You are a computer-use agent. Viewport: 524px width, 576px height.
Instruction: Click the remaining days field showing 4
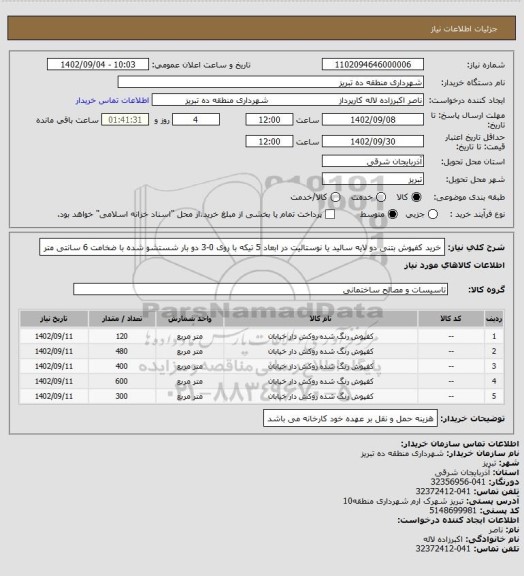click(x=196, y=120)
